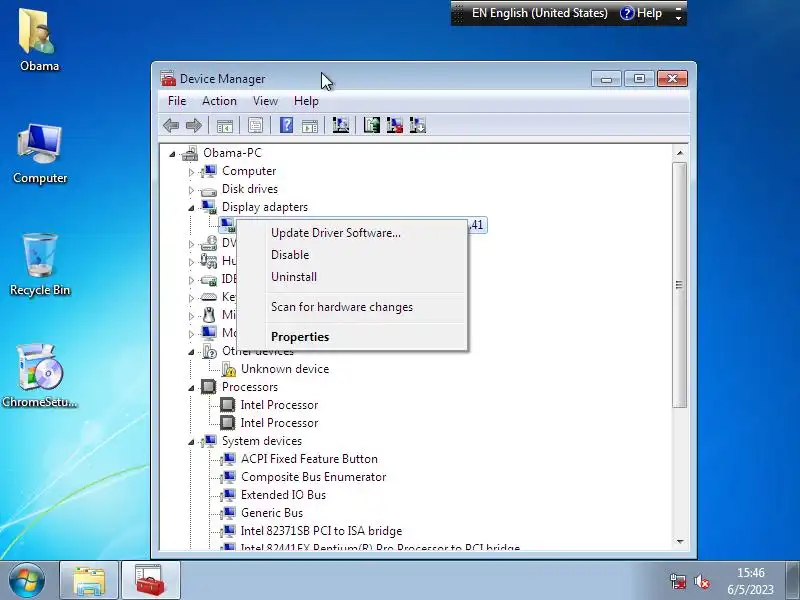
Task: Open the Action menu
Action: click(219, 101)
